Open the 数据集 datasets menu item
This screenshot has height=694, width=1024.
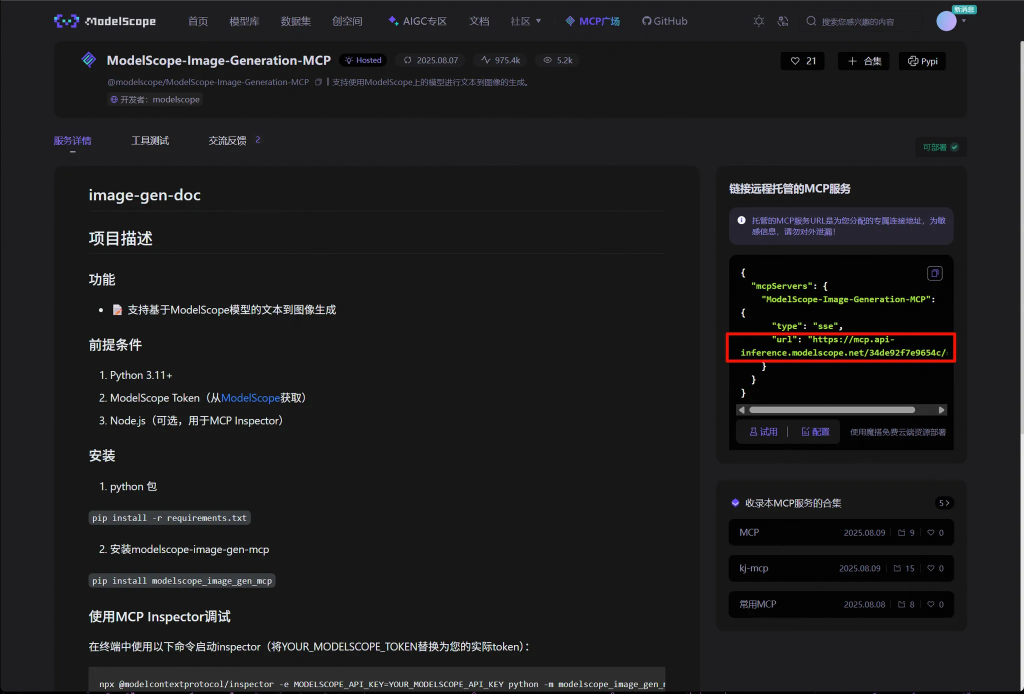click(296, 21)
